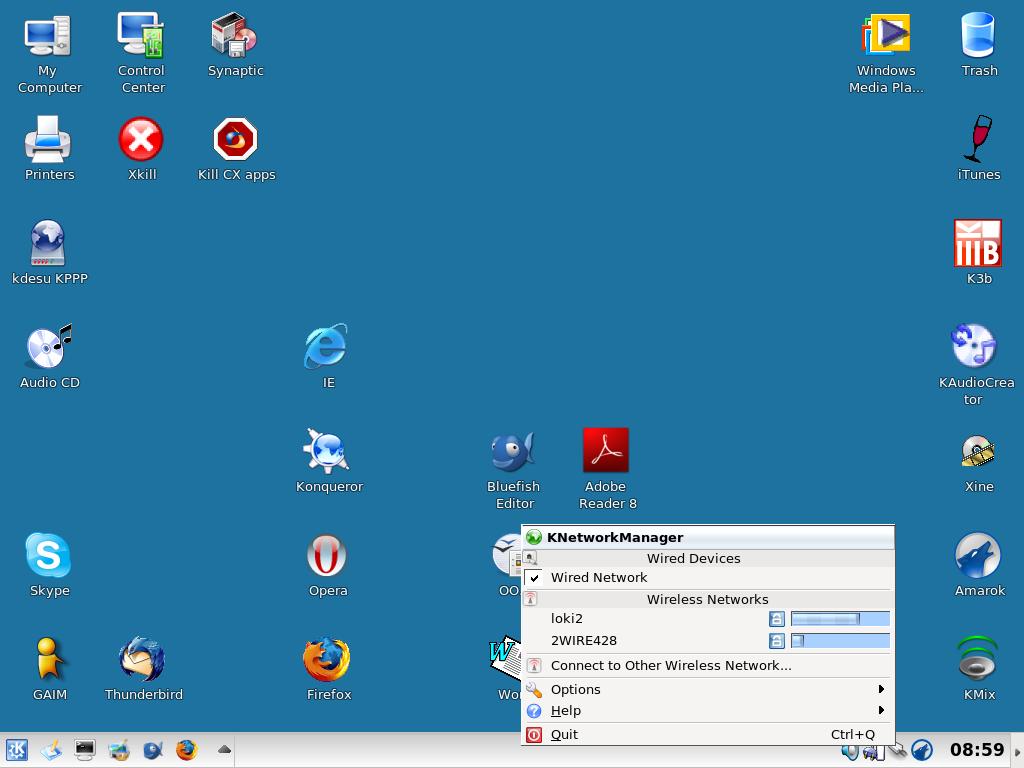This screenshot has height=768, width=1024.
Task: Click the Xkill desktop icon
Action: click(142, 149)
